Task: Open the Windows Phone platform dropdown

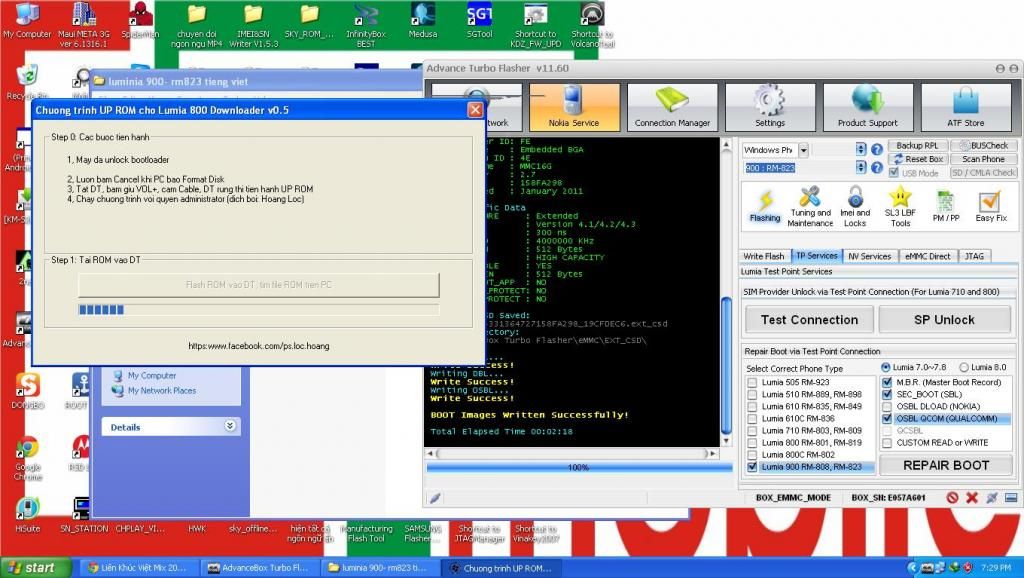Action: 803,150
